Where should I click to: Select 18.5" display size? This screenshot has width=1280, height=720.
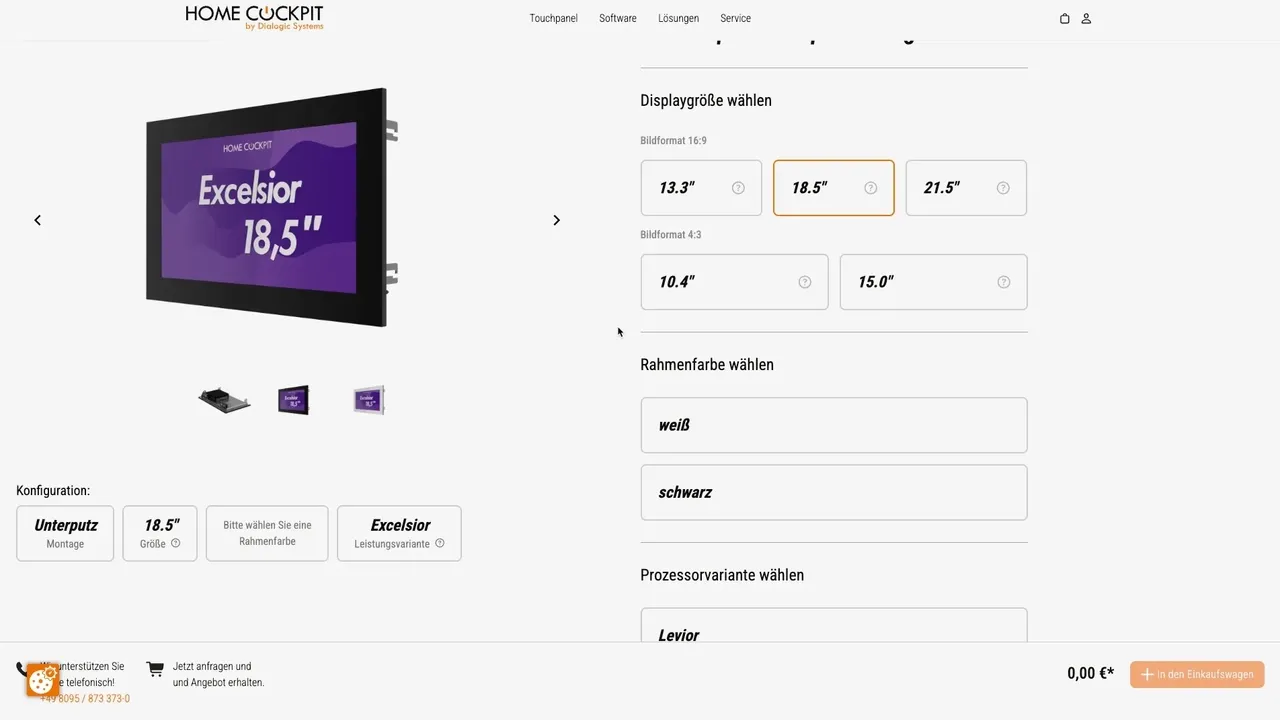(x=834, y=188)
